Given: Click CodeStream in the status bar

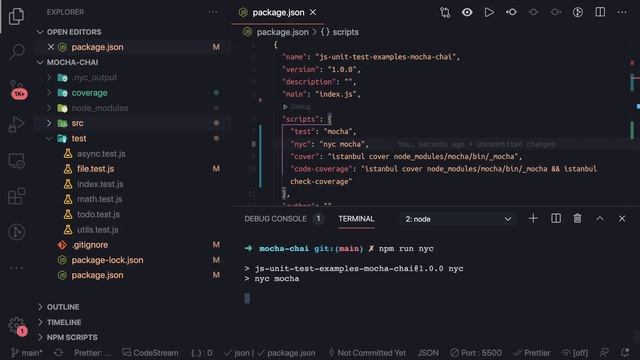Looking at the screenshot, I should tap(151, 353).
